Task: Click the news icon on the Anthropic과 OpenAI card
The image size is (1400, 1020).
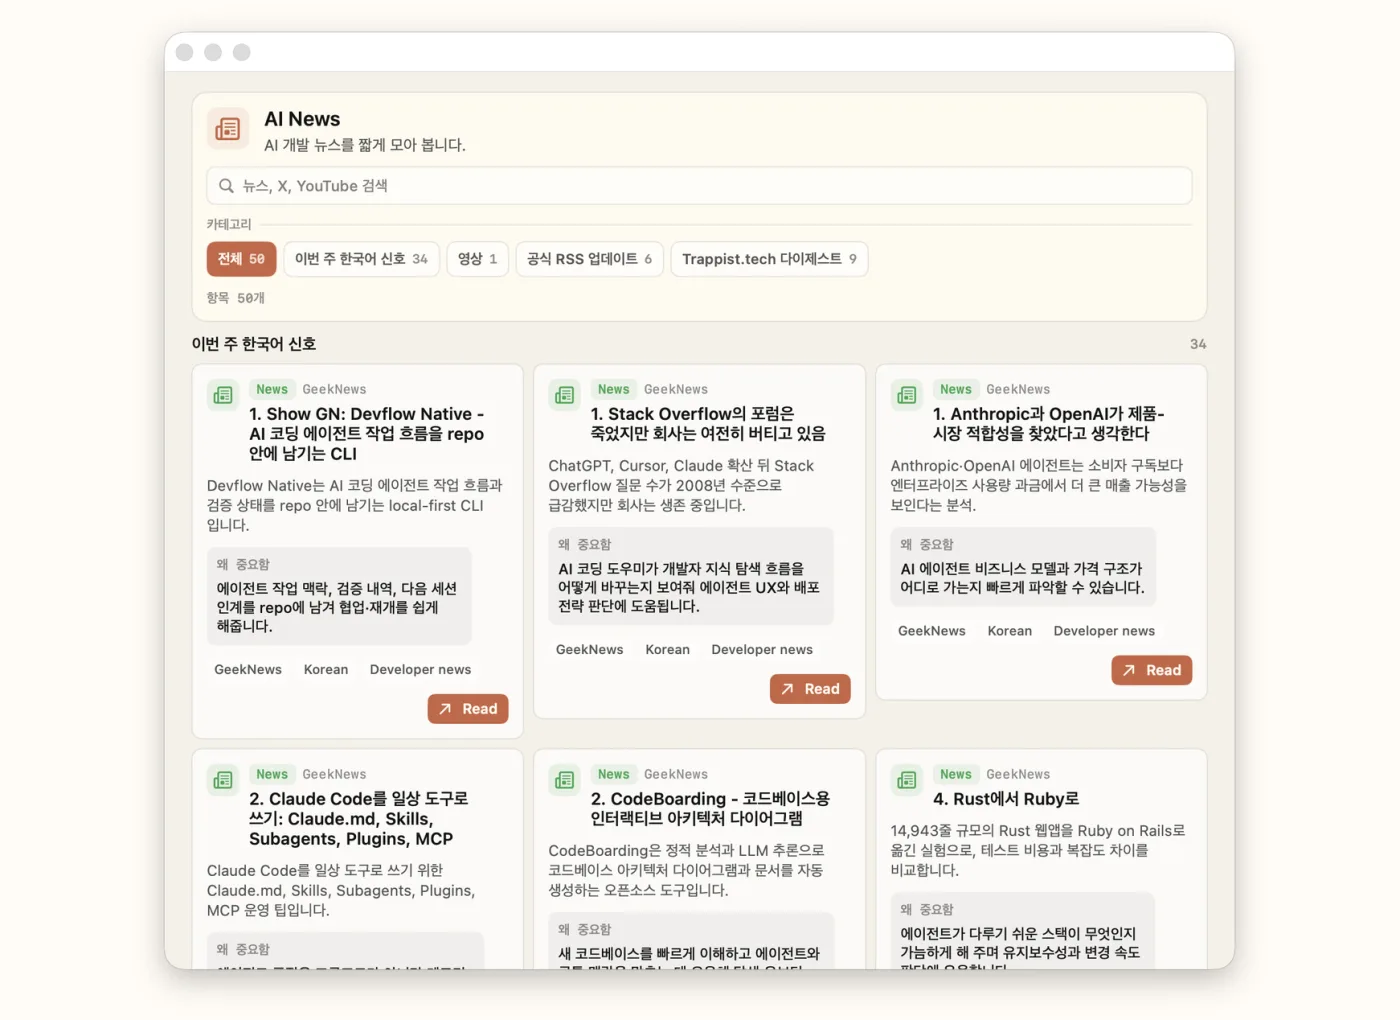Action: pyautogui.click(x=907, y=395)
